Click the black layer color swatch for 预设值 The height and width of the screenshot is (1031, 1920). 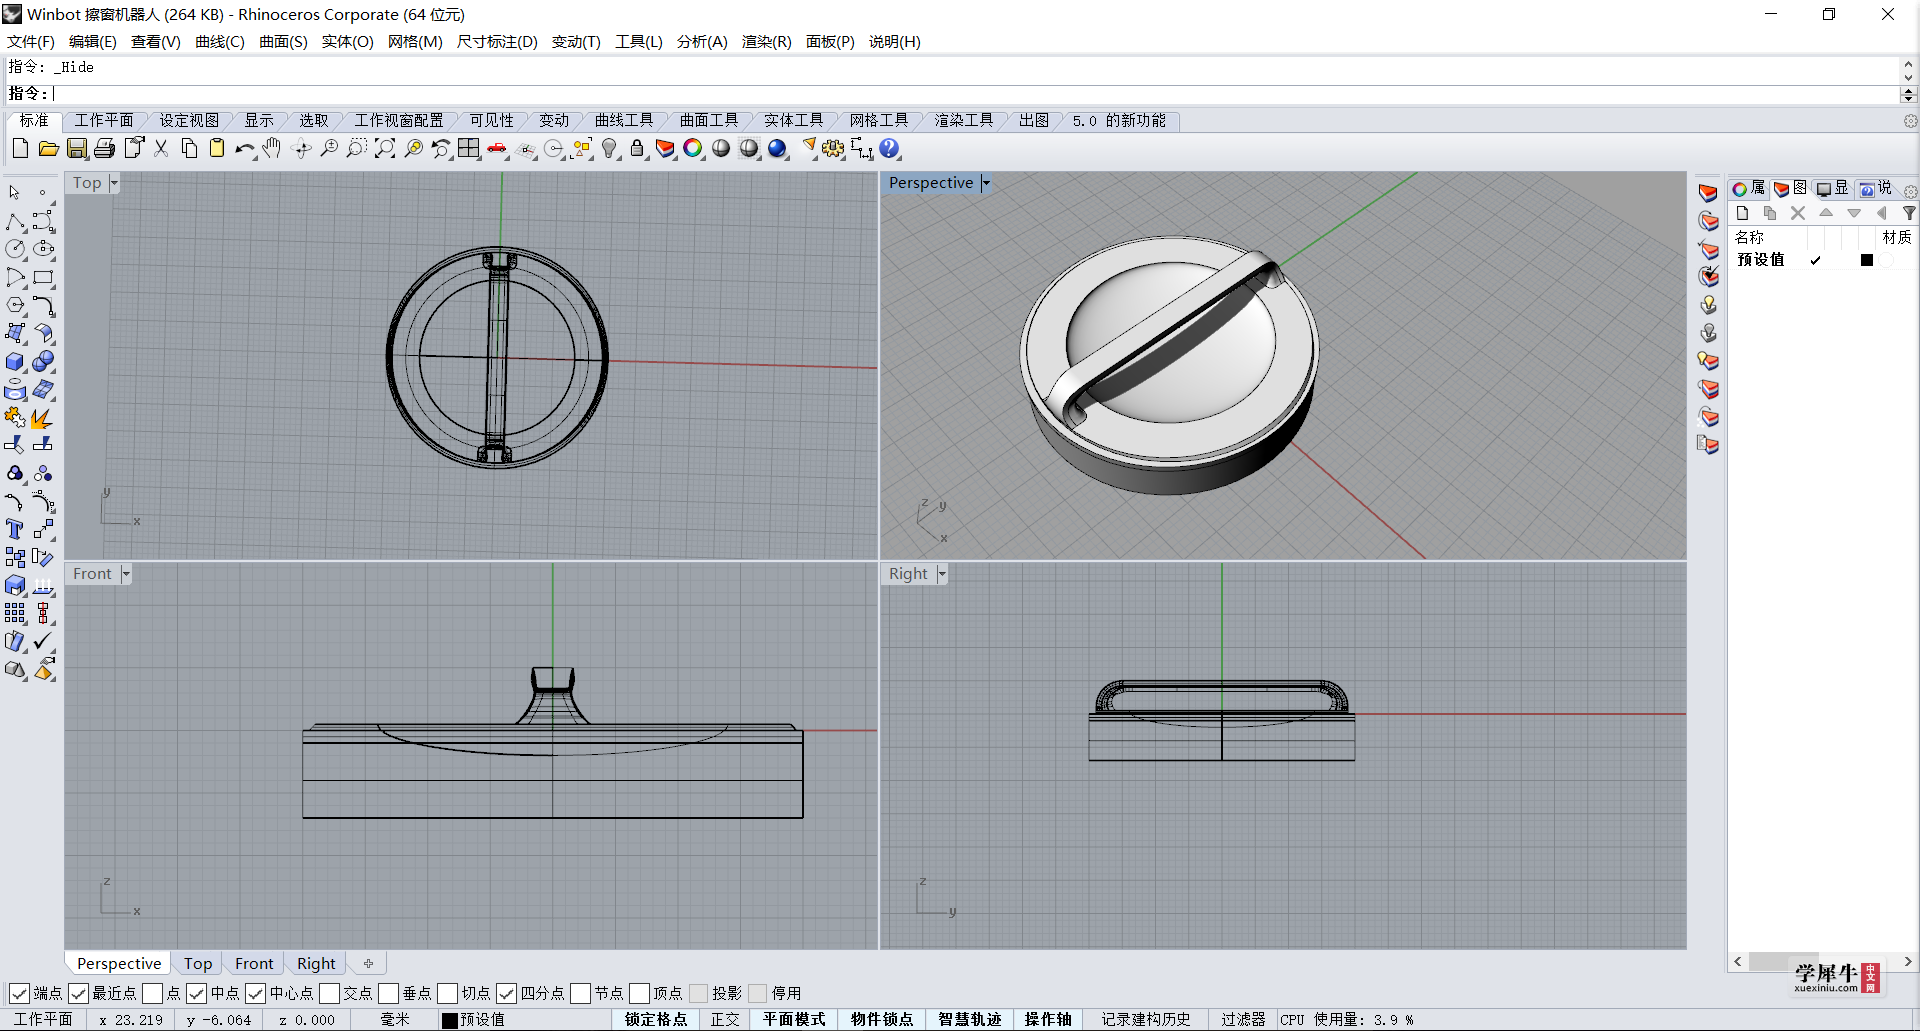point(1867,260)
